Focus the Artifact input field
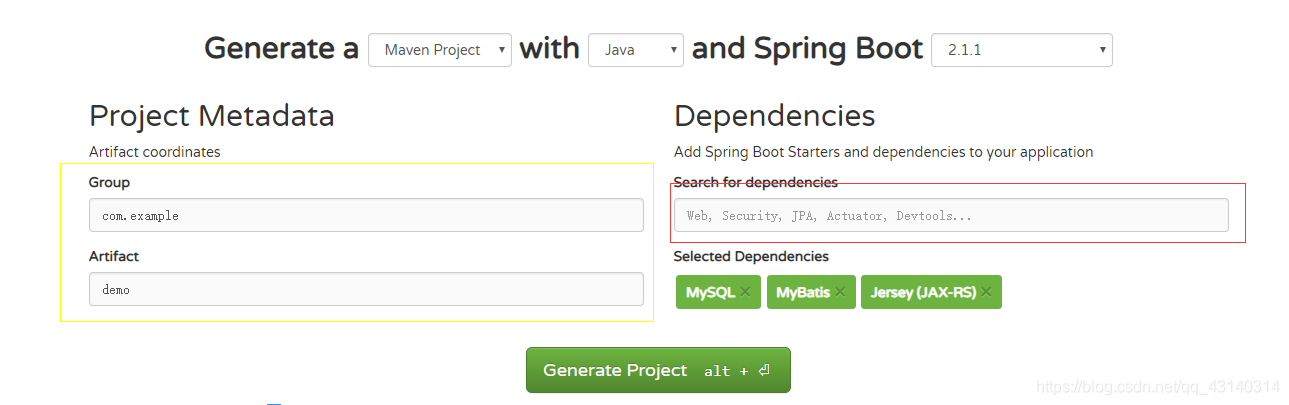Screen dimensions: 1289x405 366,289
